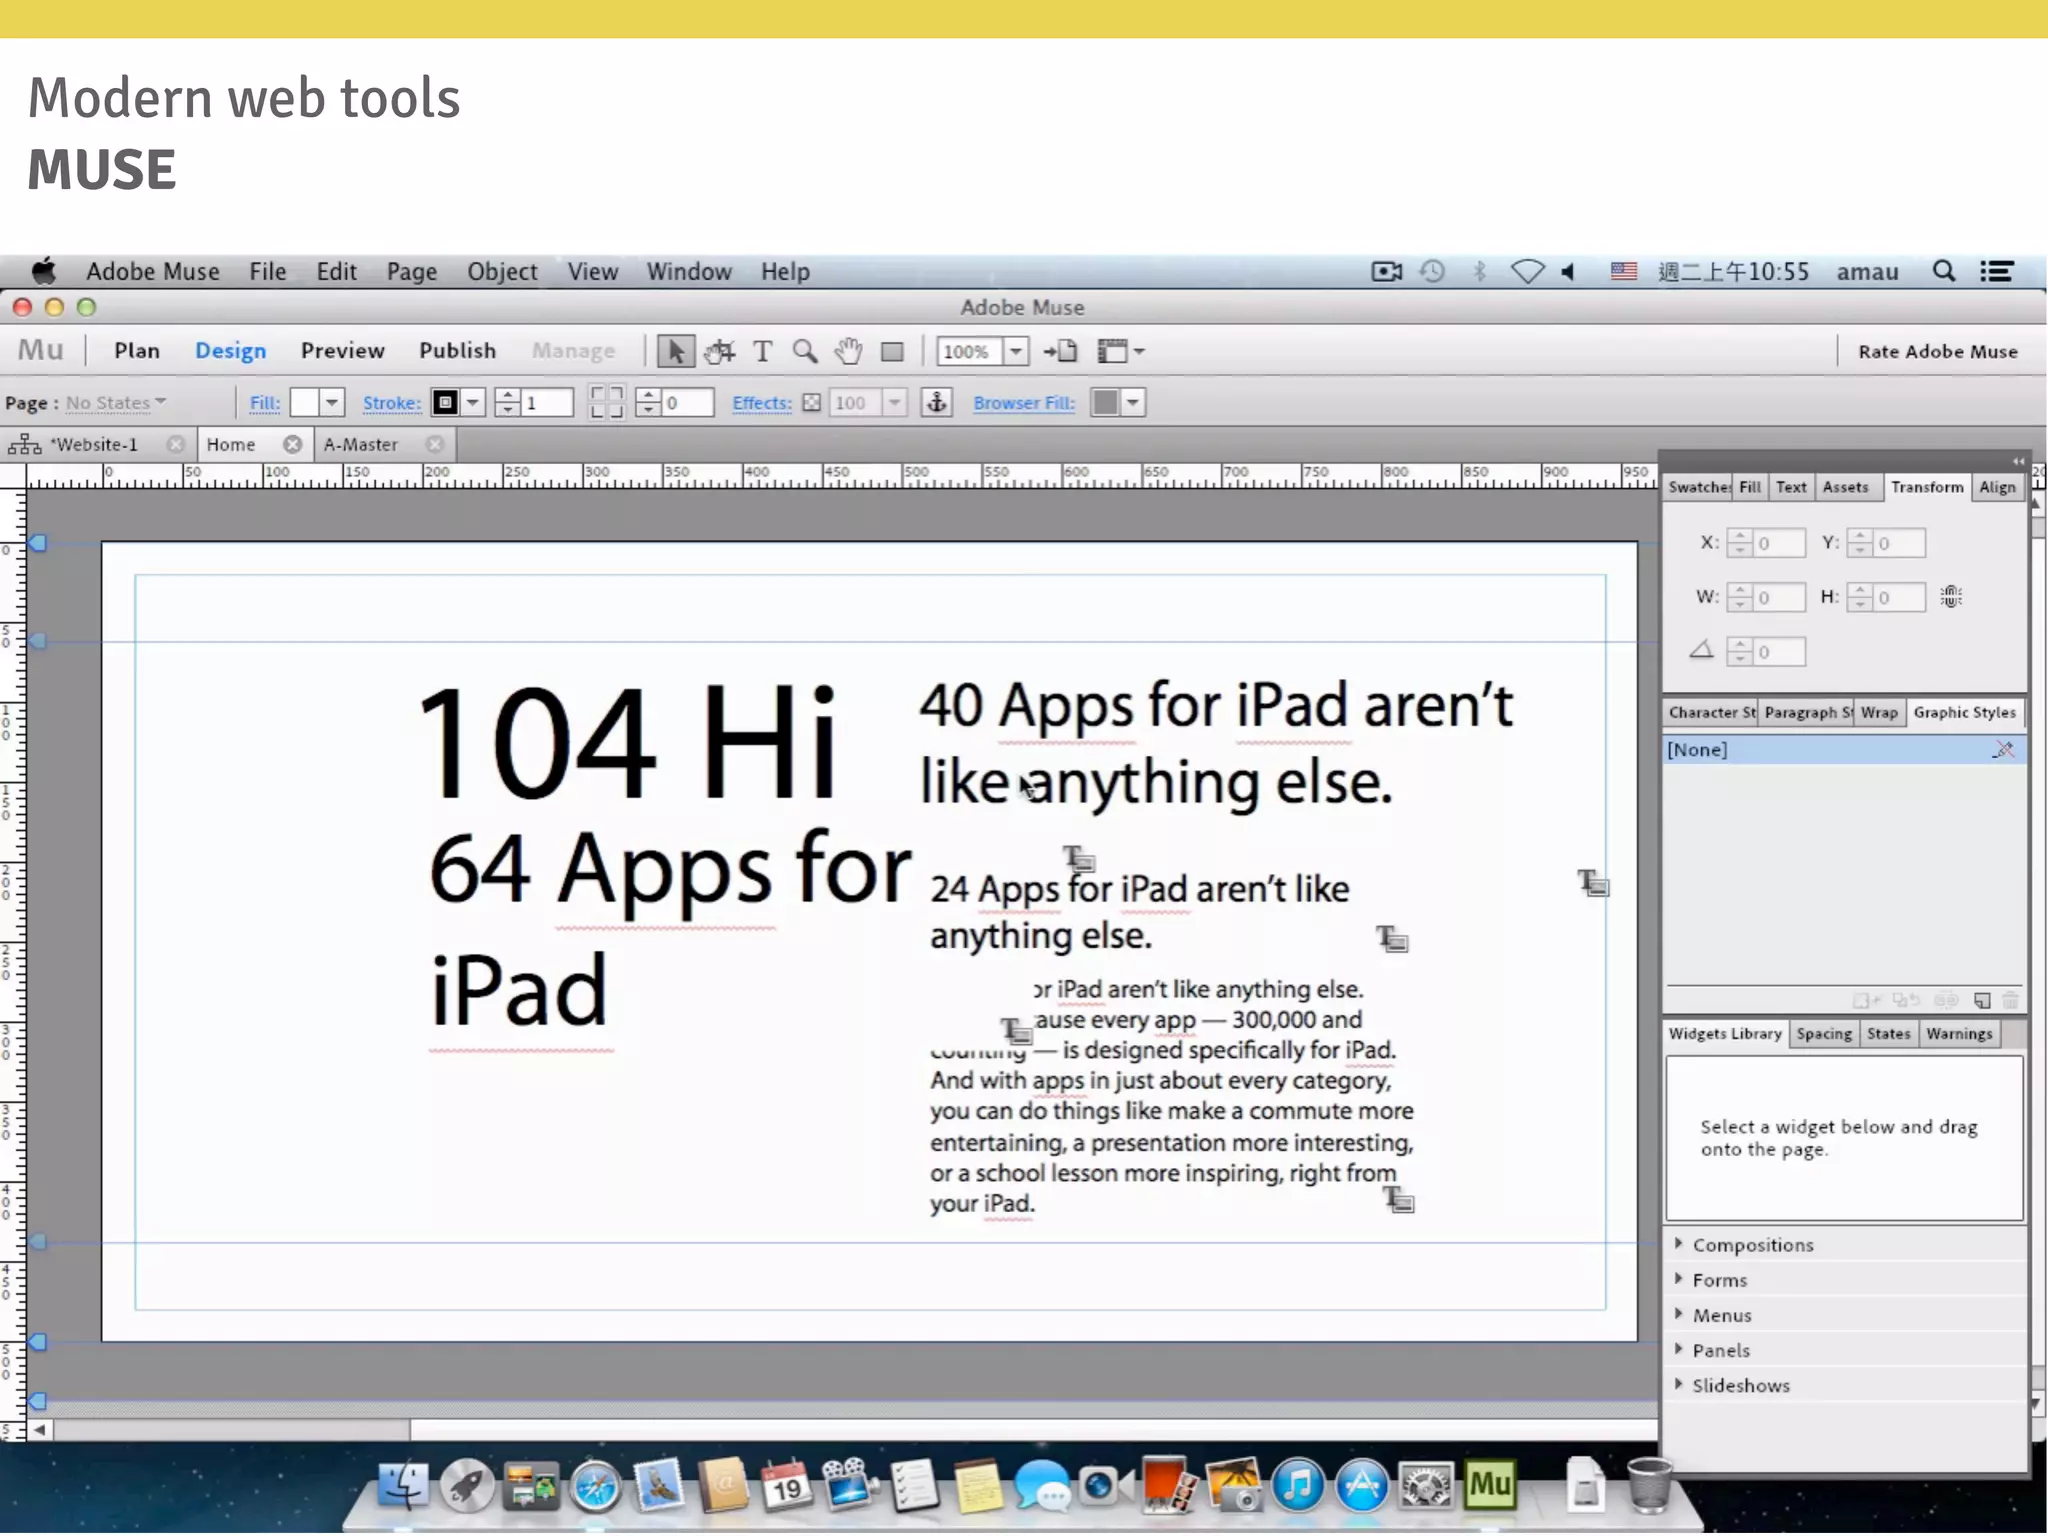Switch to the Align panel tab

1997,487
